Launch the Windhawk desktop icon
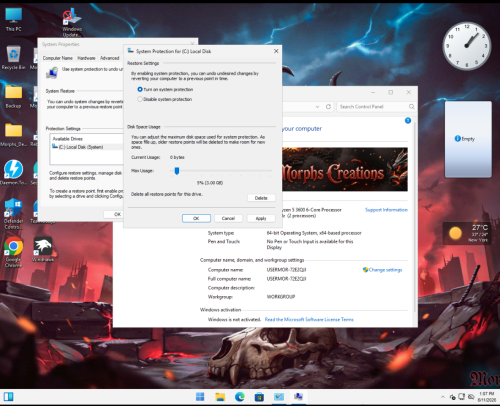Viewport: 500px width, 406px height. point(43,249)
